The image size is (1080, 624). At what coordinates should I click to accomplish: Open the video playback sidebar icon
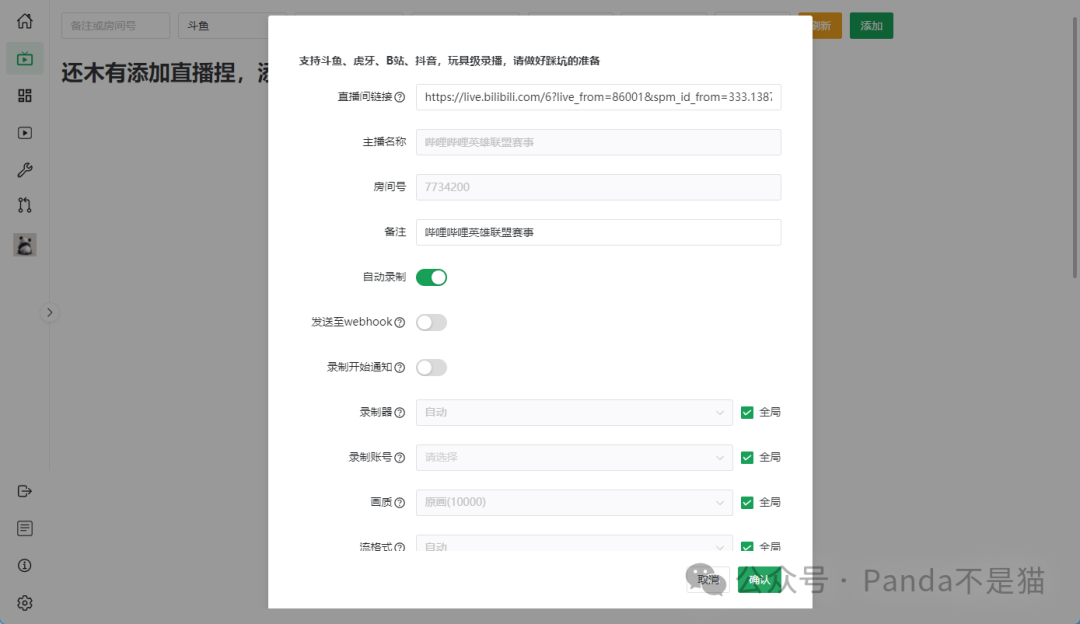[x=25, y=132]
